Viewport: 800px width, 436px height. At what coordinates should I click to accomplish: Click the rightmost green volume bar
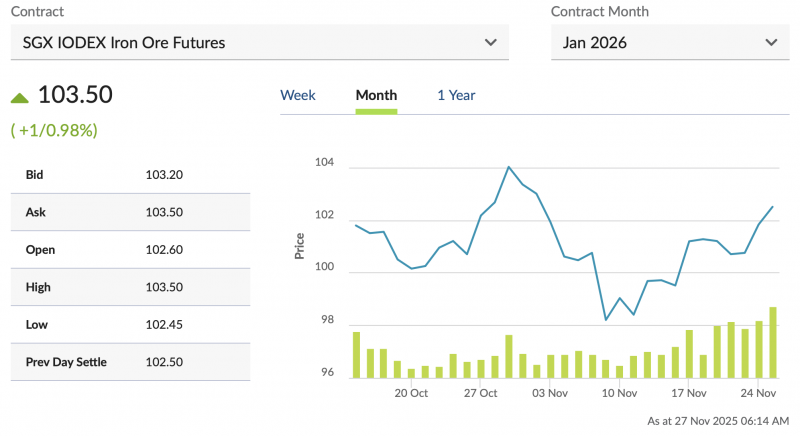(773, 343)
